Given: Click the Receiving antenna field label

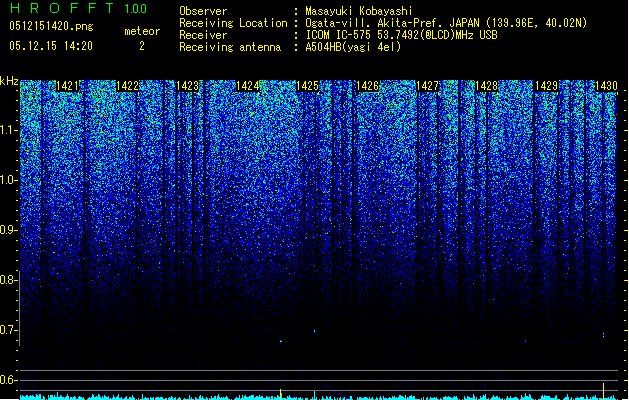Looking at the screenshot, I should coord(230,47).
